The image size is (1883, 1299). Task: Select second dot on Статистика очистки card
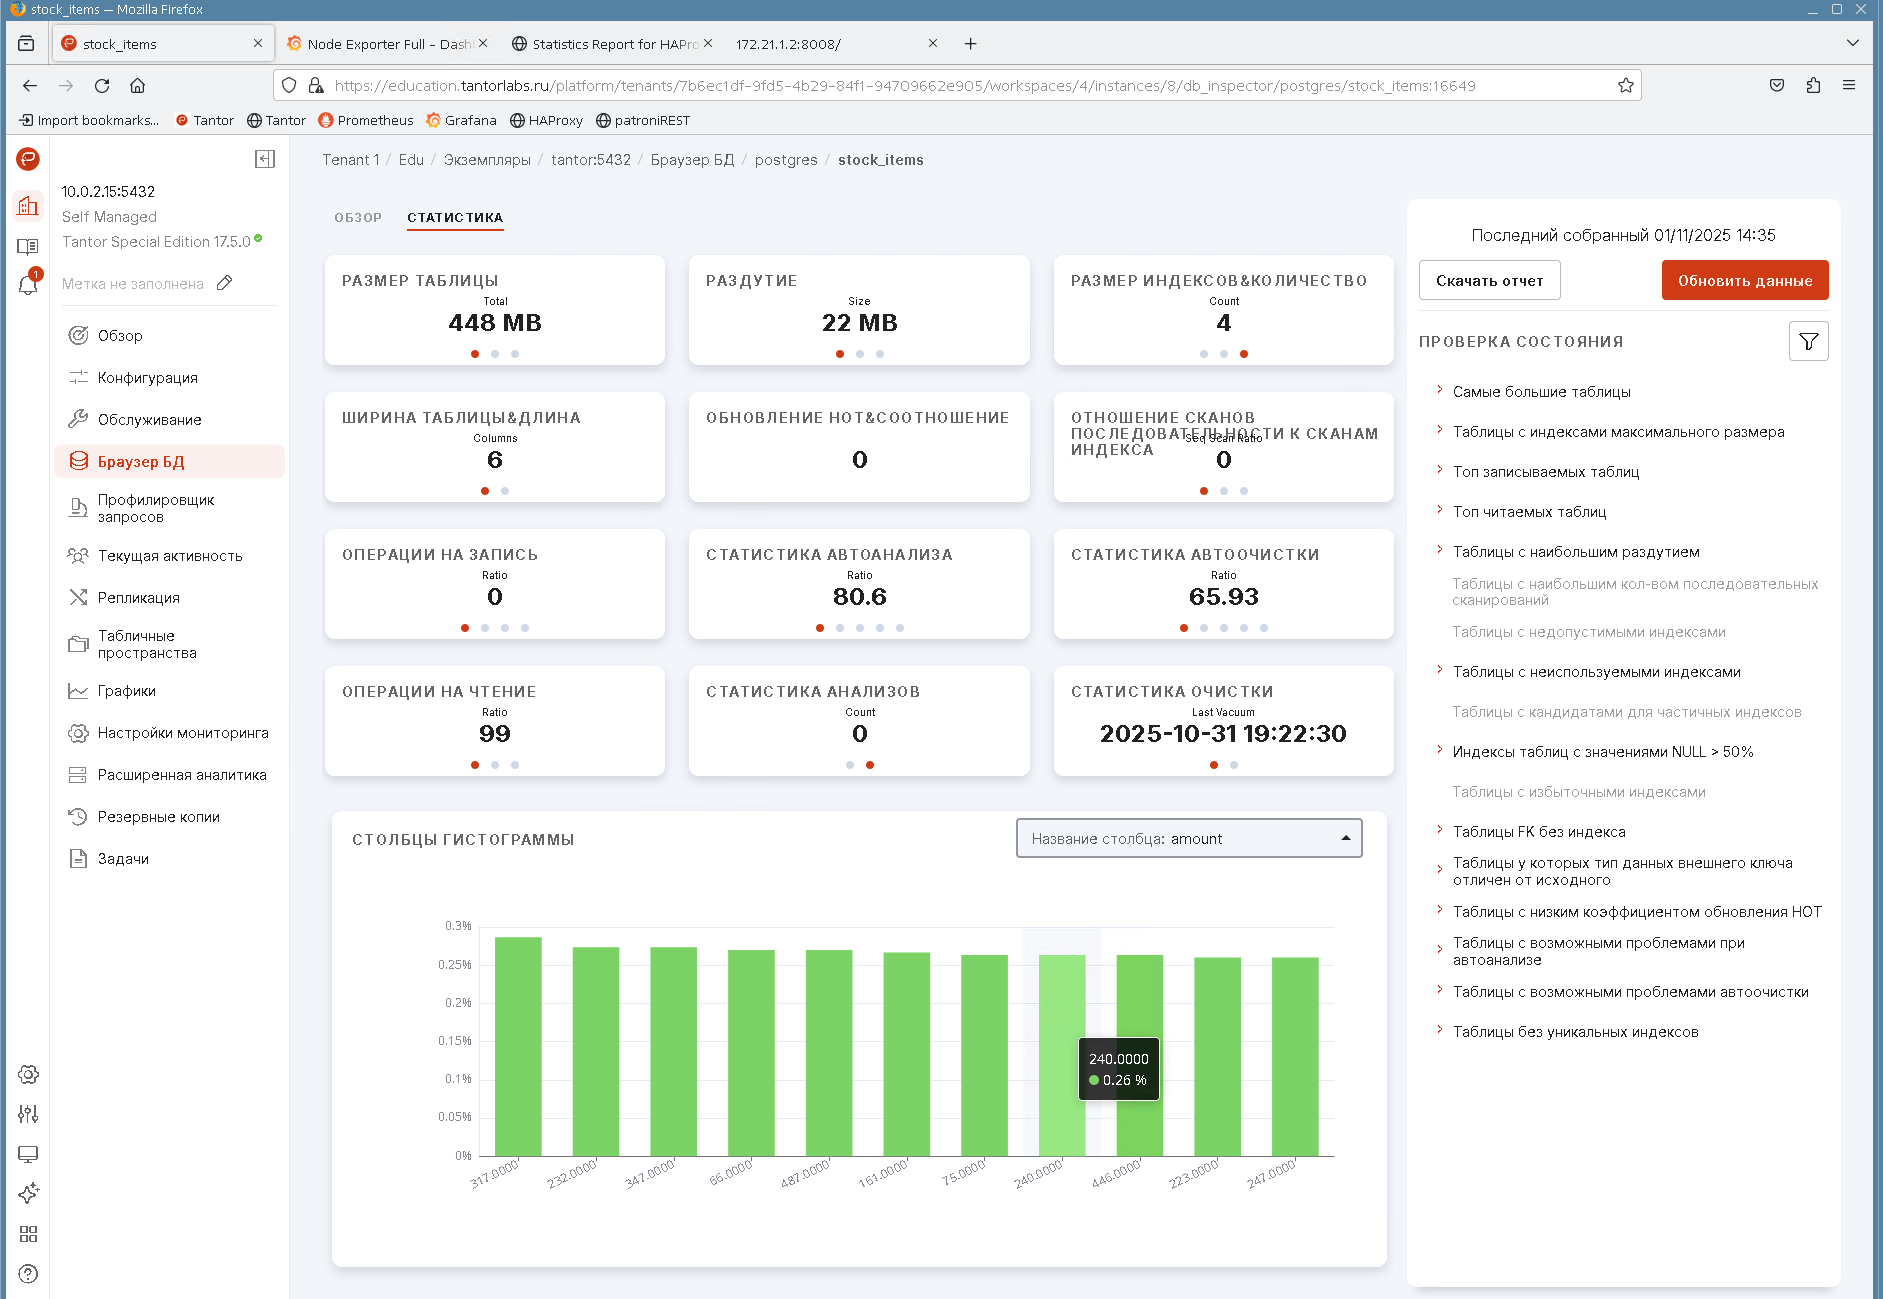(1234, 765)
